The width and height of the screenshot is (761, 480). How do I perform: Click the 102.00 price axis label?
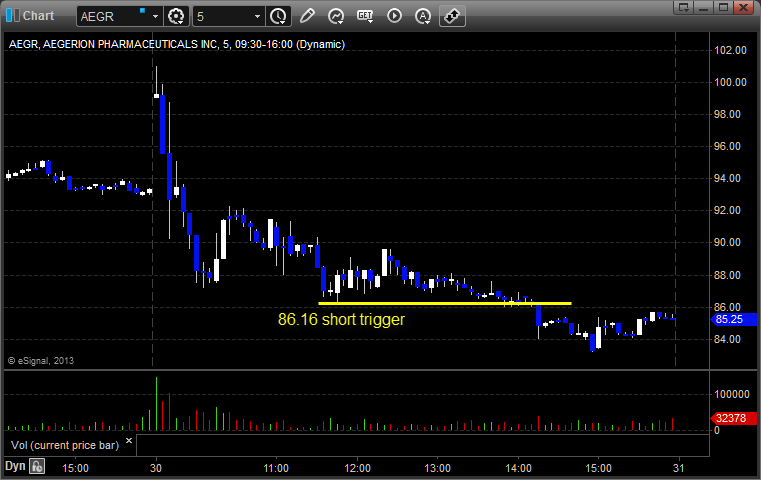(x=730, y=50)
